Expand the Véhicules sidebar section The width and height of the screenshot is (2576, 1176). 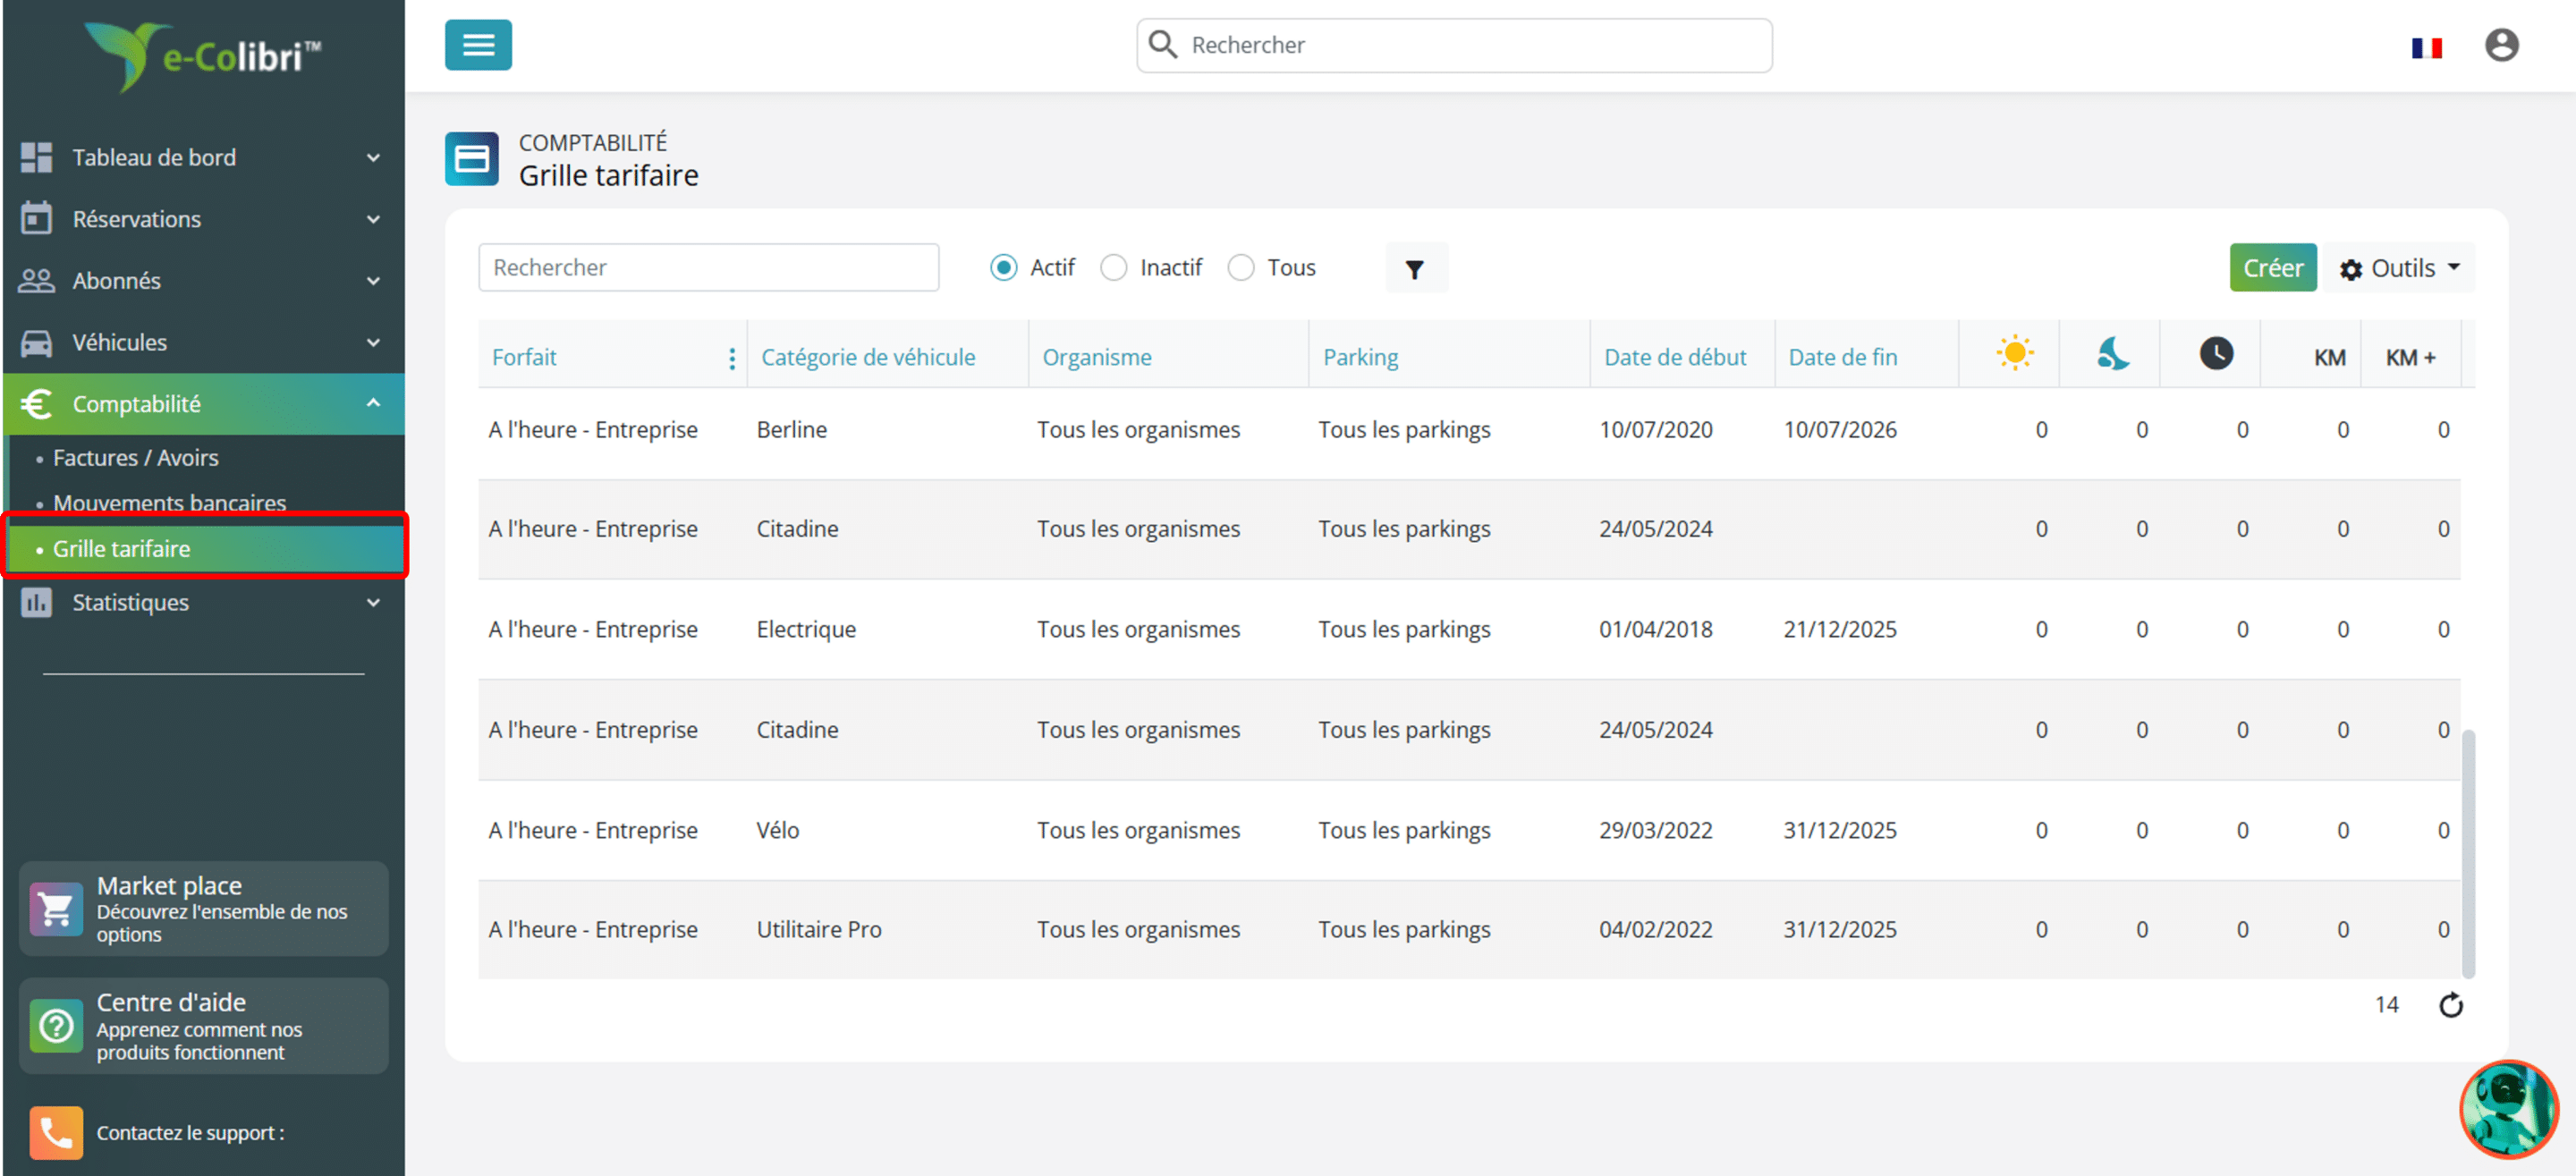pos(203,342)
